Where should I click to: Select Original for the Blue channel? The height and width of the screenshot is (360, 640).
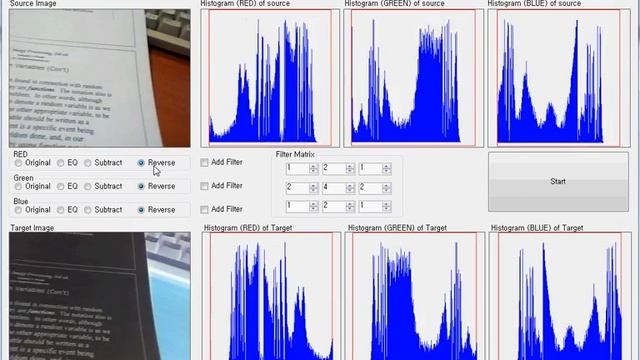coord(33,210)
